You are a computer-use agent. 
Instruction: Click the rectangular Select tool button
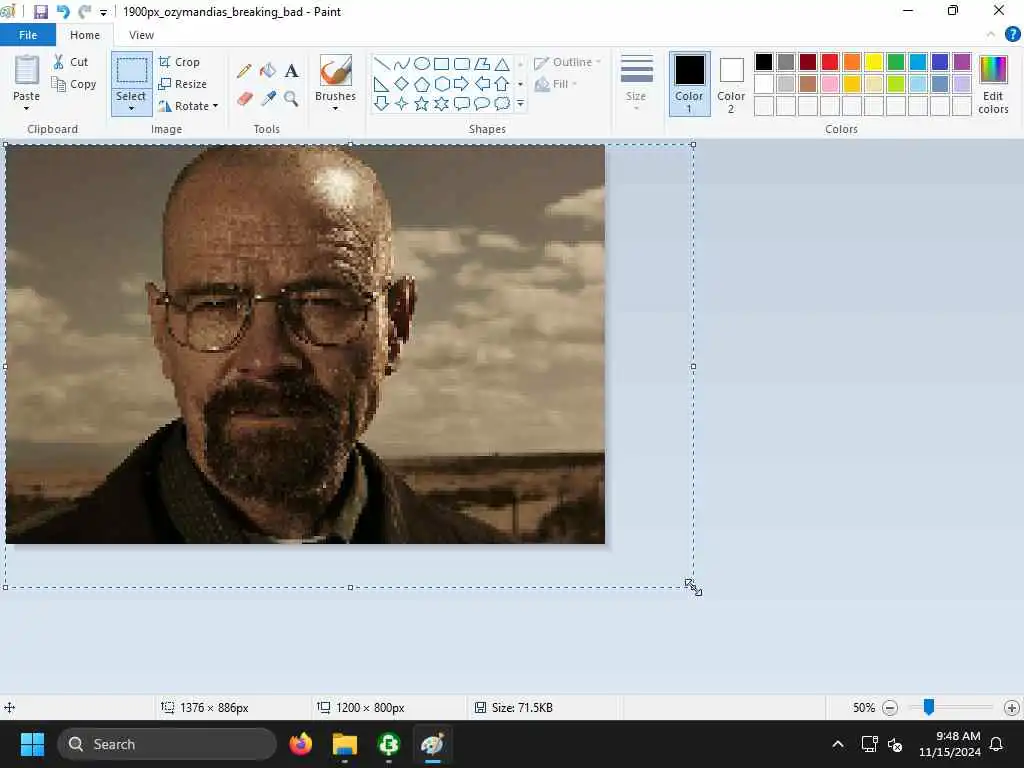[131, 71]
